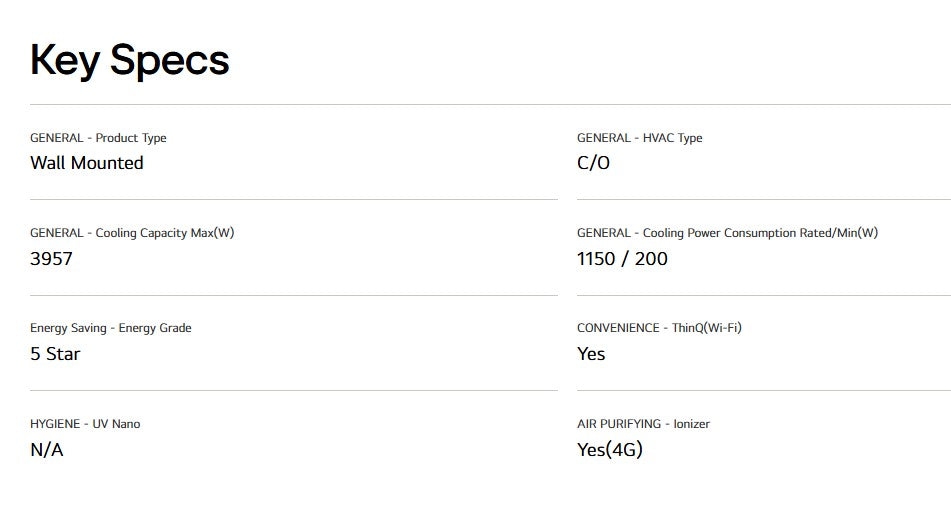The height and width of the screenshot is (517, 951).
Task: Select the AIR PURIFYING - Ionizer label
Action: [644, 424]
